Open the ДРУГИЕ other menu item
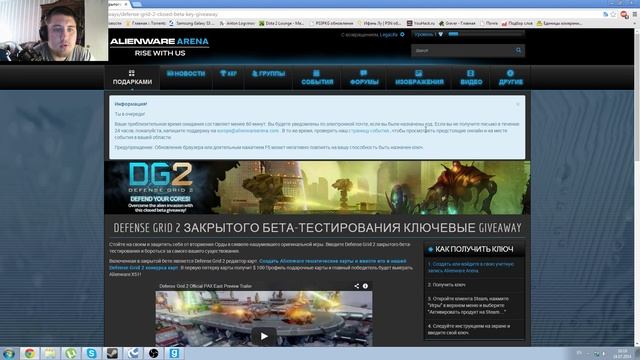Viewport: 640px width, 360px height. (511, 78)
